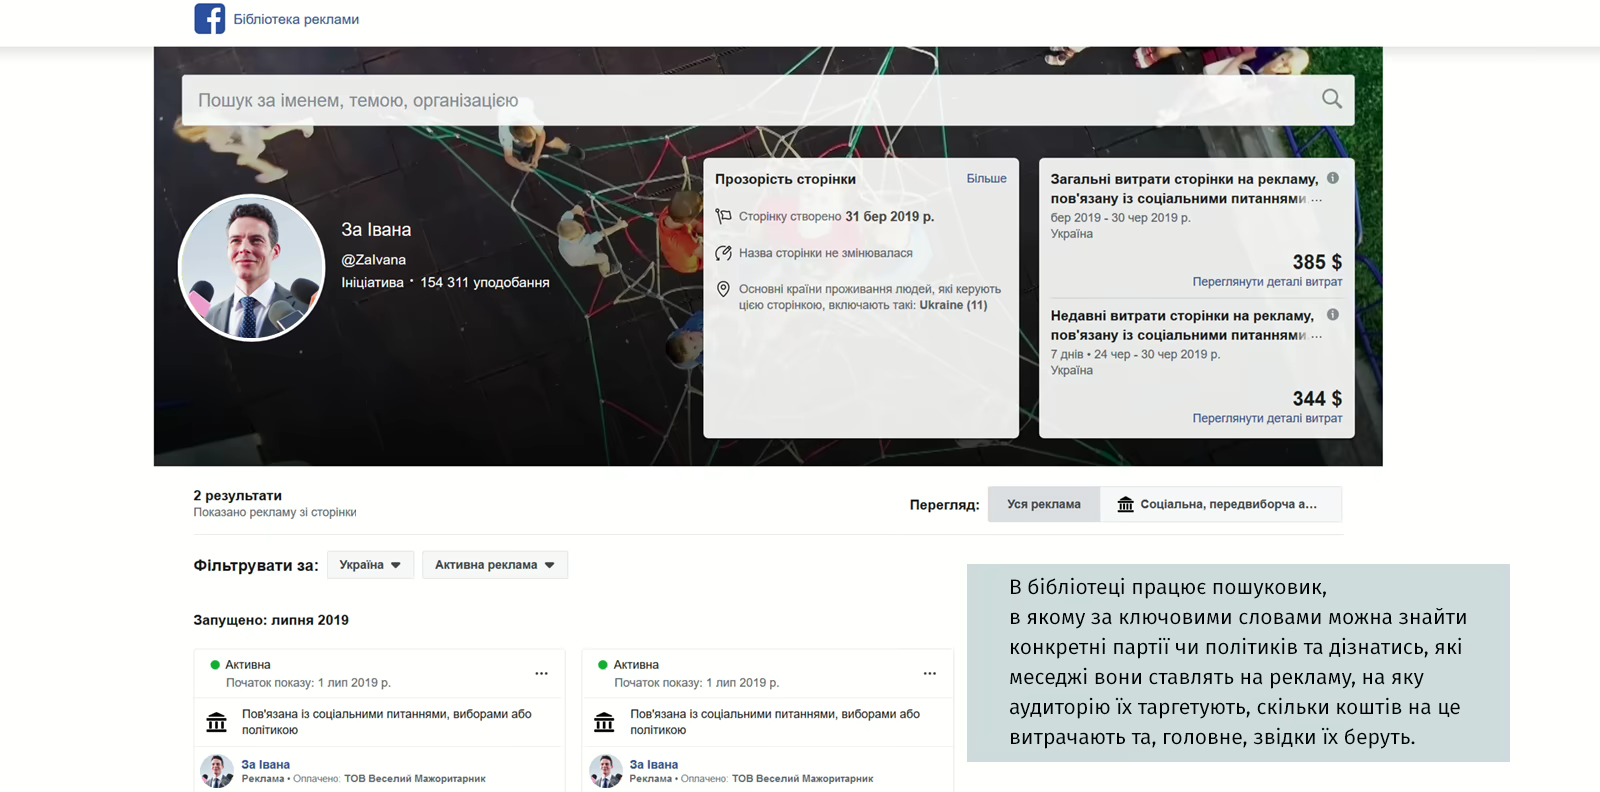Open За Івана page link in first ad

click(265, 764)
